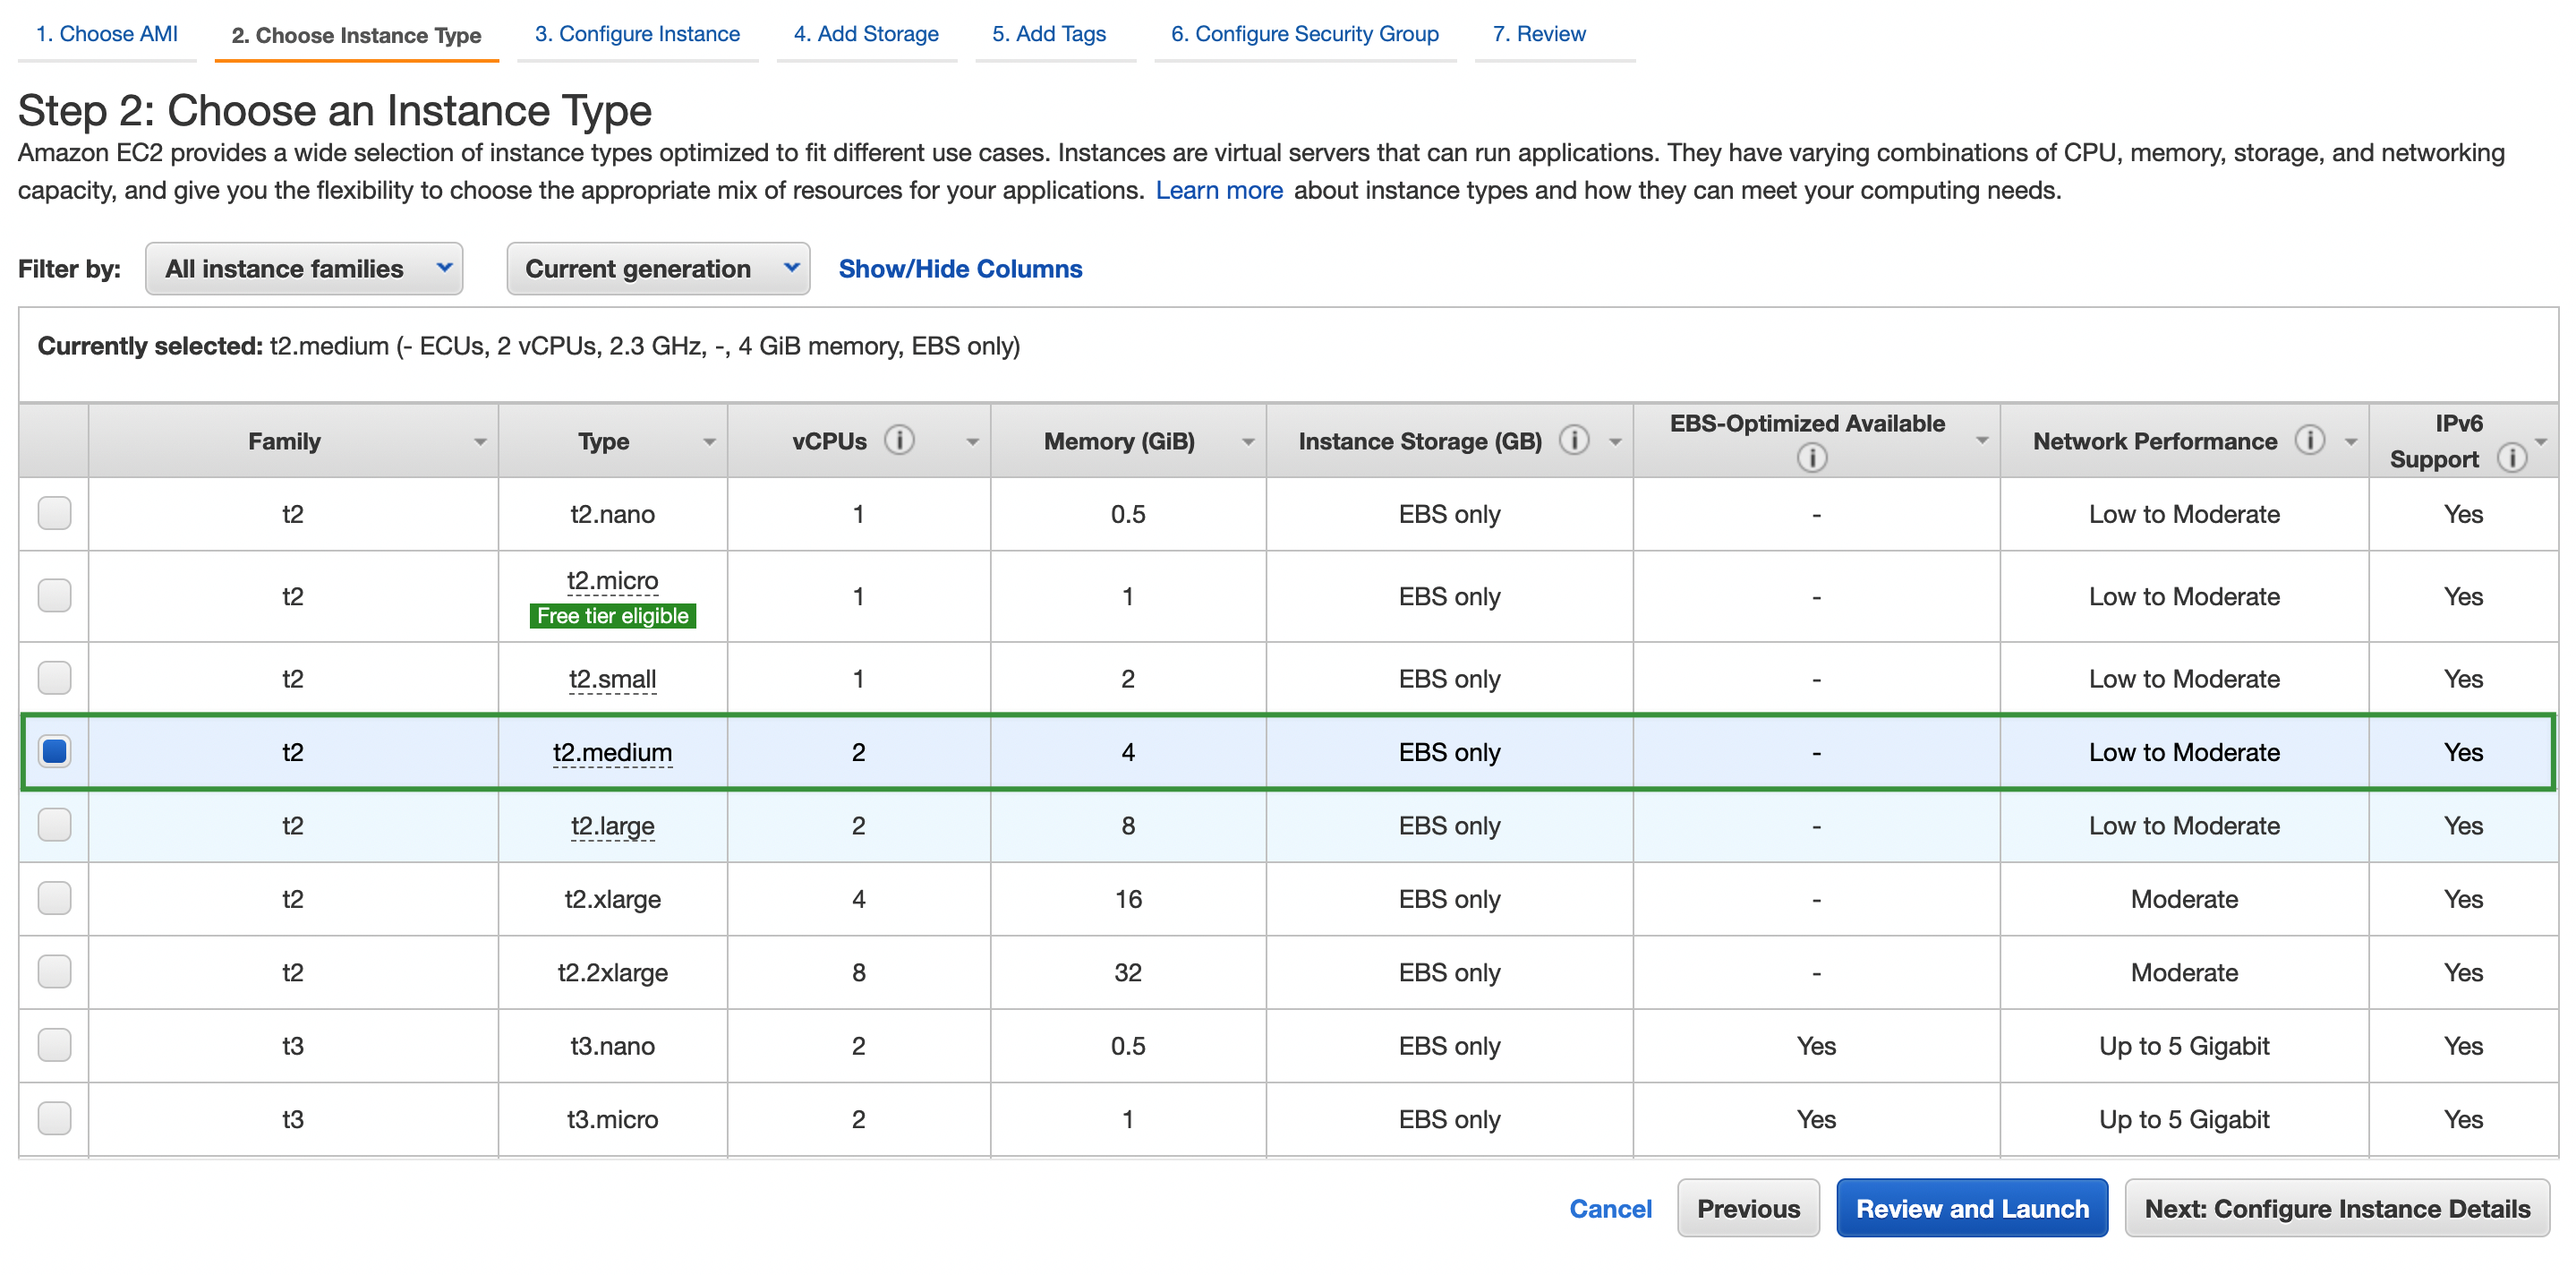Select the t2.micro instance checkbox
This screenshot has width=2576, height=1275.
(x=54, y=596)
